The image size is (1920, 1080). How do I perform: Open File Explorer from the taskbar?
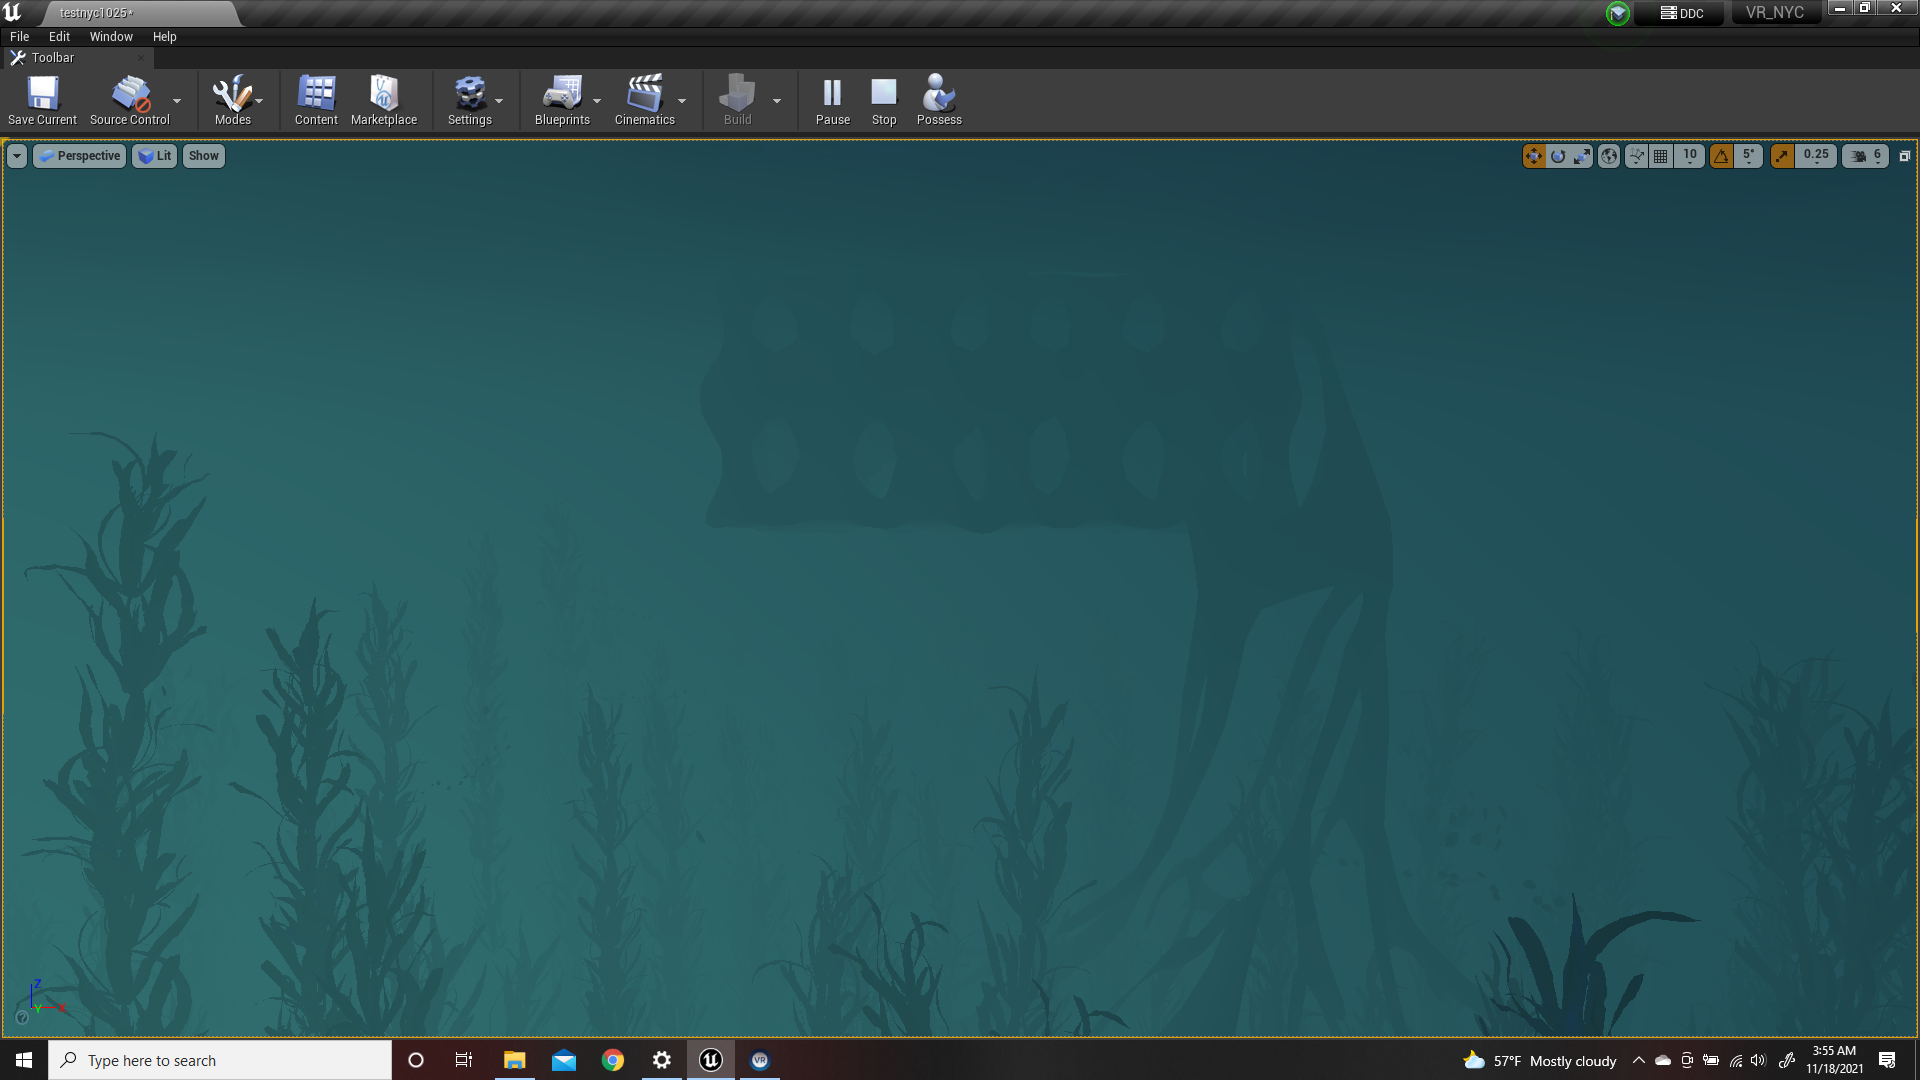tap(514, 1060)
